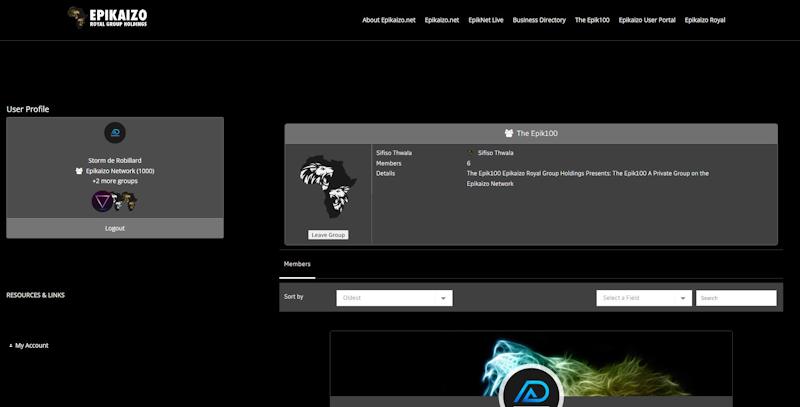Click the Epikaizo logo in the header

point(105,18)
